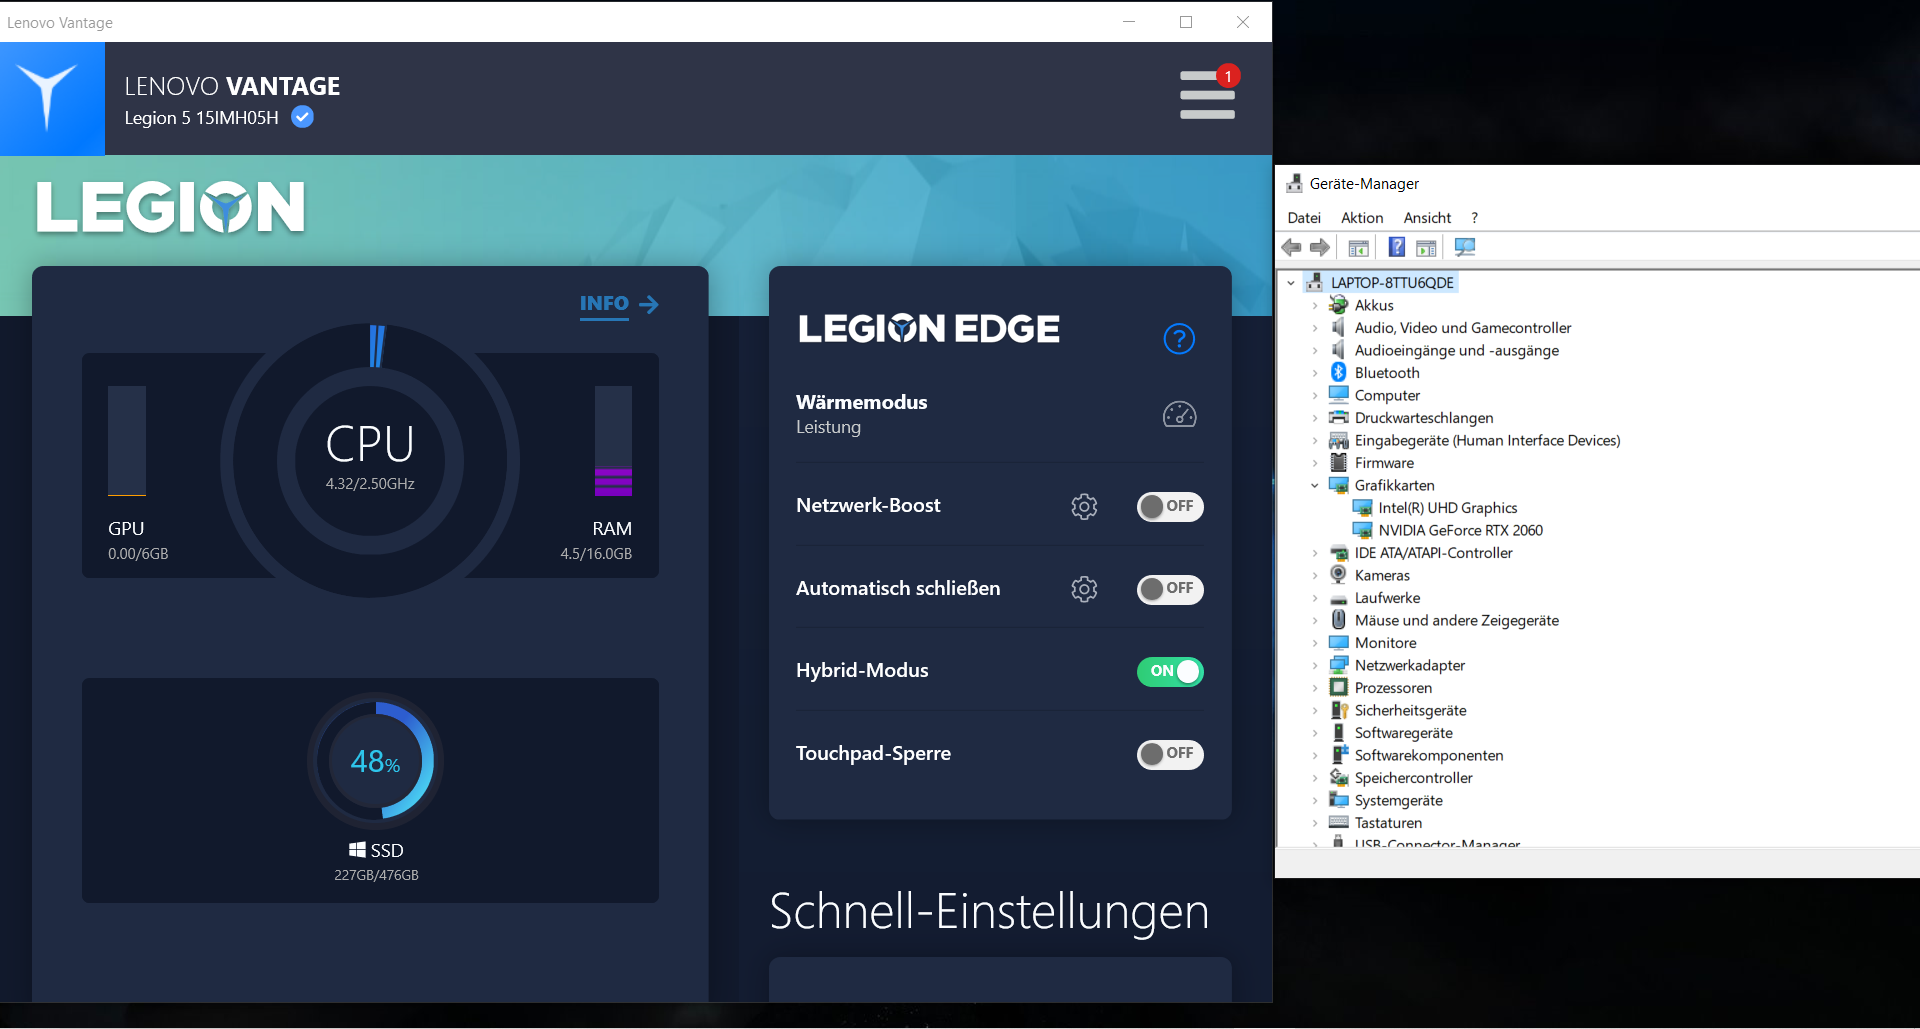Click the 227GB/476GB SSD usage text

pyautogui.click(x=376, y=875)
